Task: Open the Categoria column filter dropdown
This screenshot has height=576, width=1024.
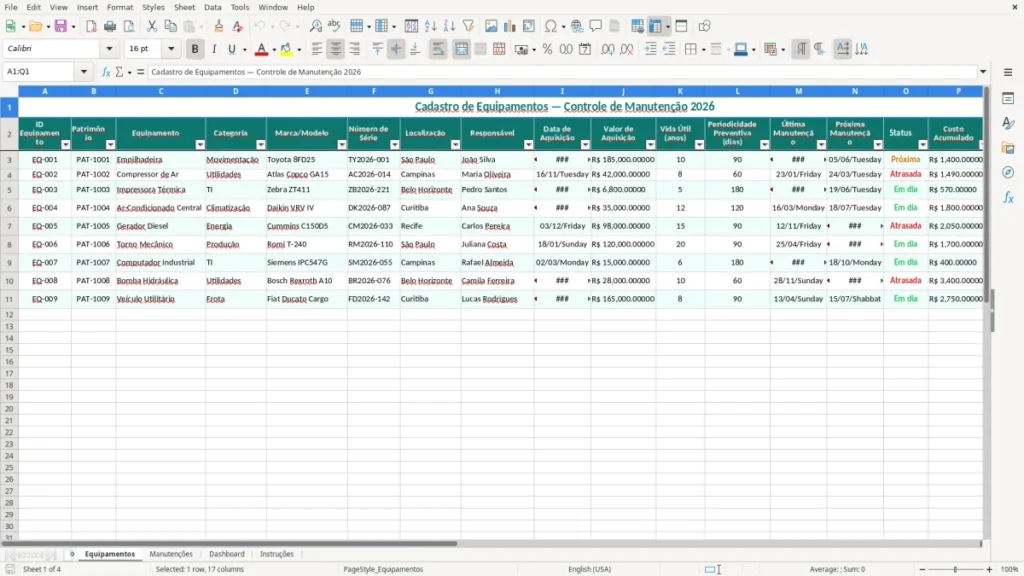Action: (261, 145)
